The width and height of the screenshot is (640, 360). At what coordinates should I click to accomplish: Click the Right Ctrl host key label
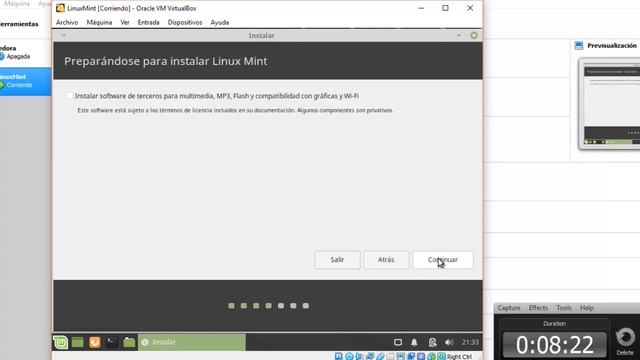[459, 356]
